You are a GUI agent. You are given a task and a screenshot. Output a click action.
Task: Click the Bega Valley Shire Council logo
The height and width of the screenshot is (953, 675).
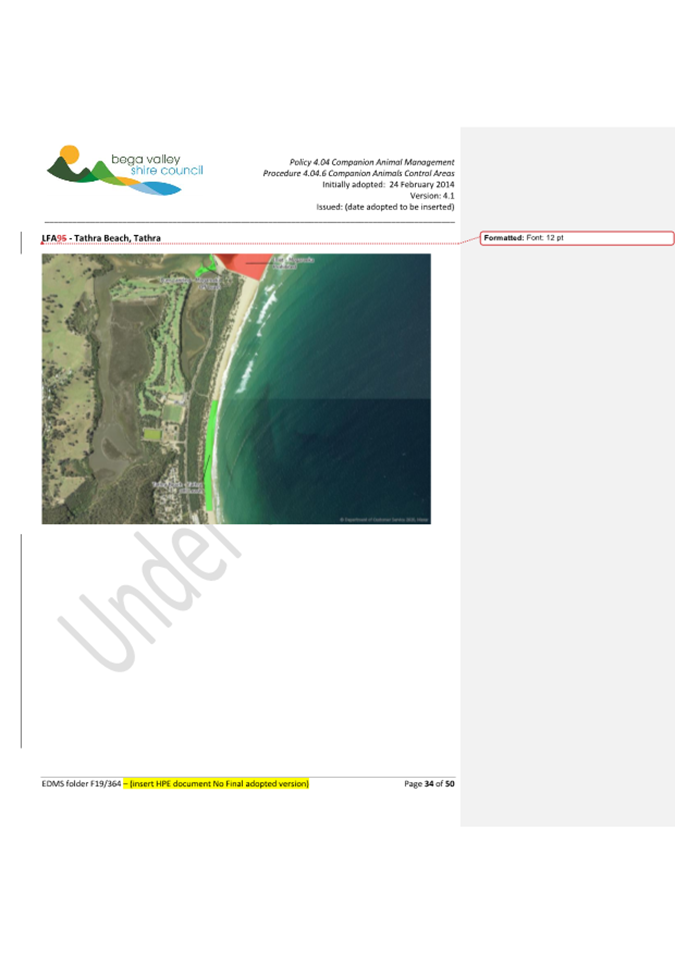point(123,168)
